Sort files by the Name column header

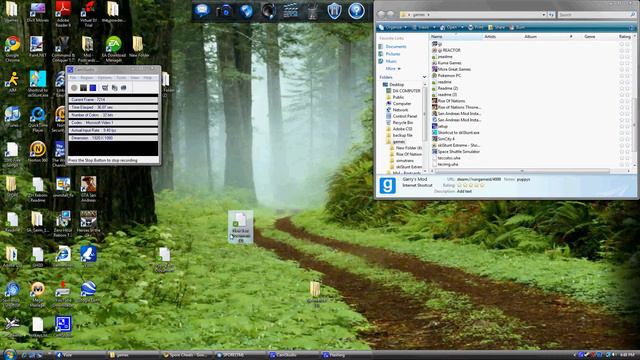pyautogui.click(x=455, y=37)
